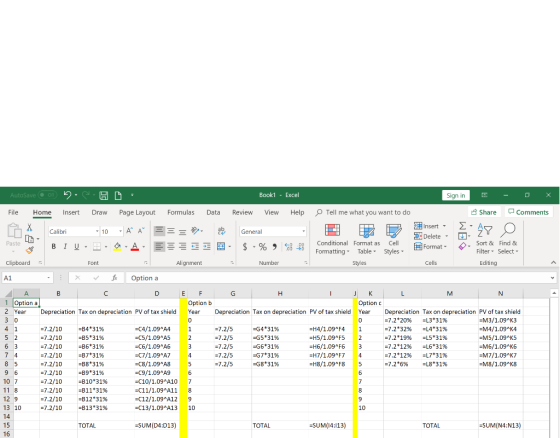This screenshot has height=438, width=560.
Task: Increase the font size with the larger A icon
Action: click(130, 231)
